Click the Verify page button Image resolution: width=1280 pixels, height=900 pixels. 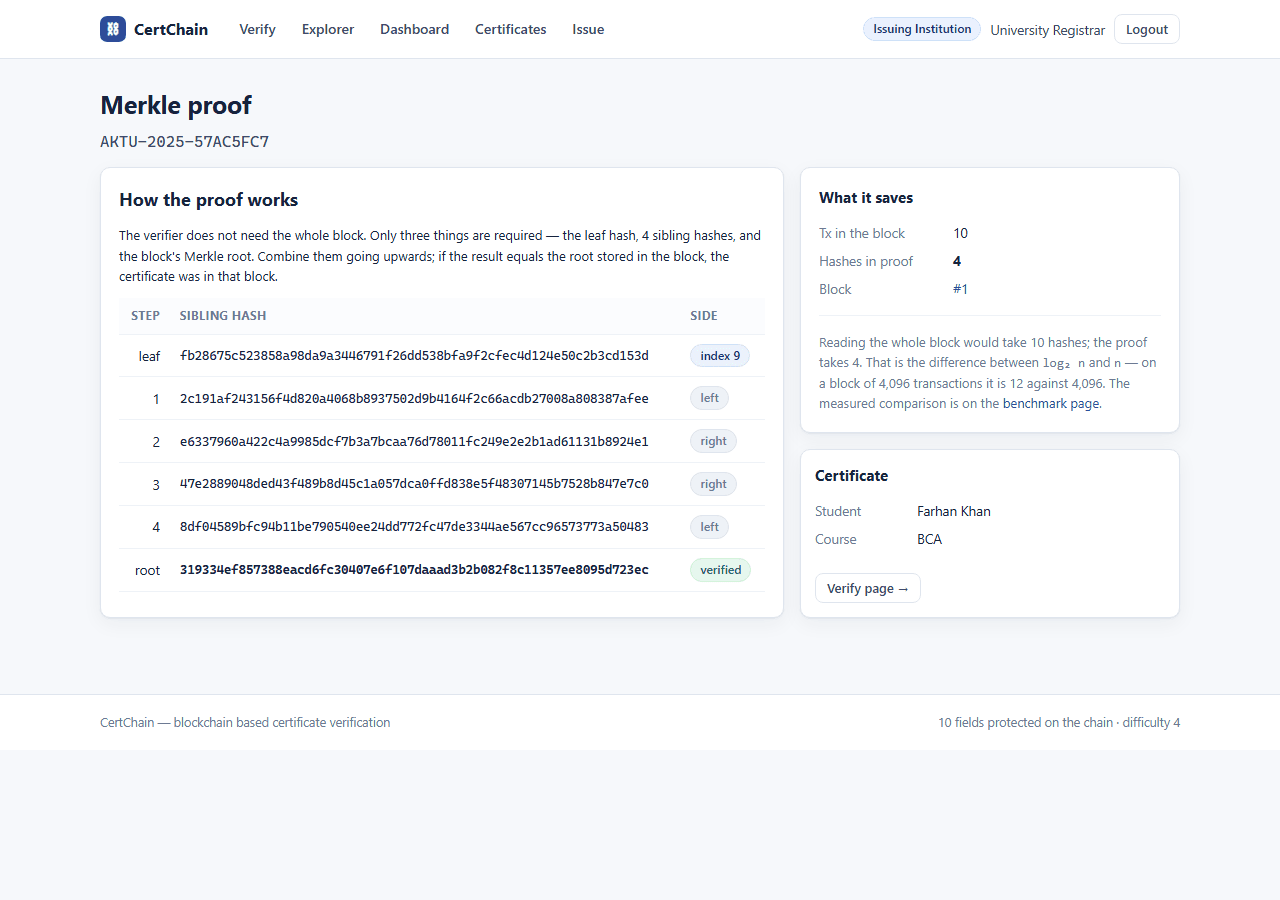coord(868,588)
